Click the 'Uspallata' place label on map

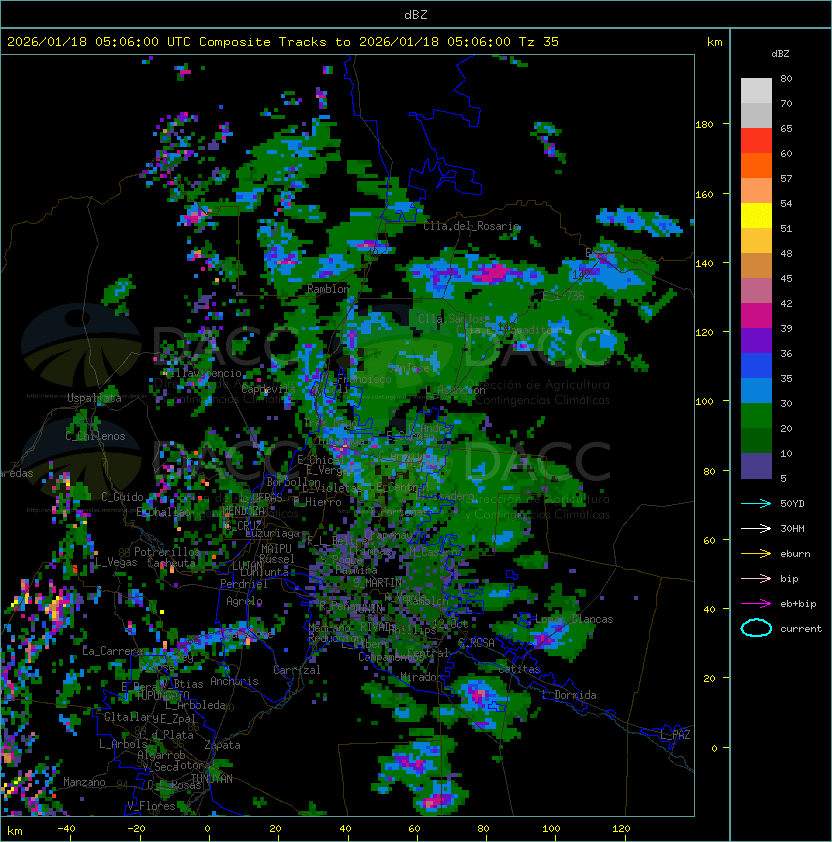(x=95, y=398)
